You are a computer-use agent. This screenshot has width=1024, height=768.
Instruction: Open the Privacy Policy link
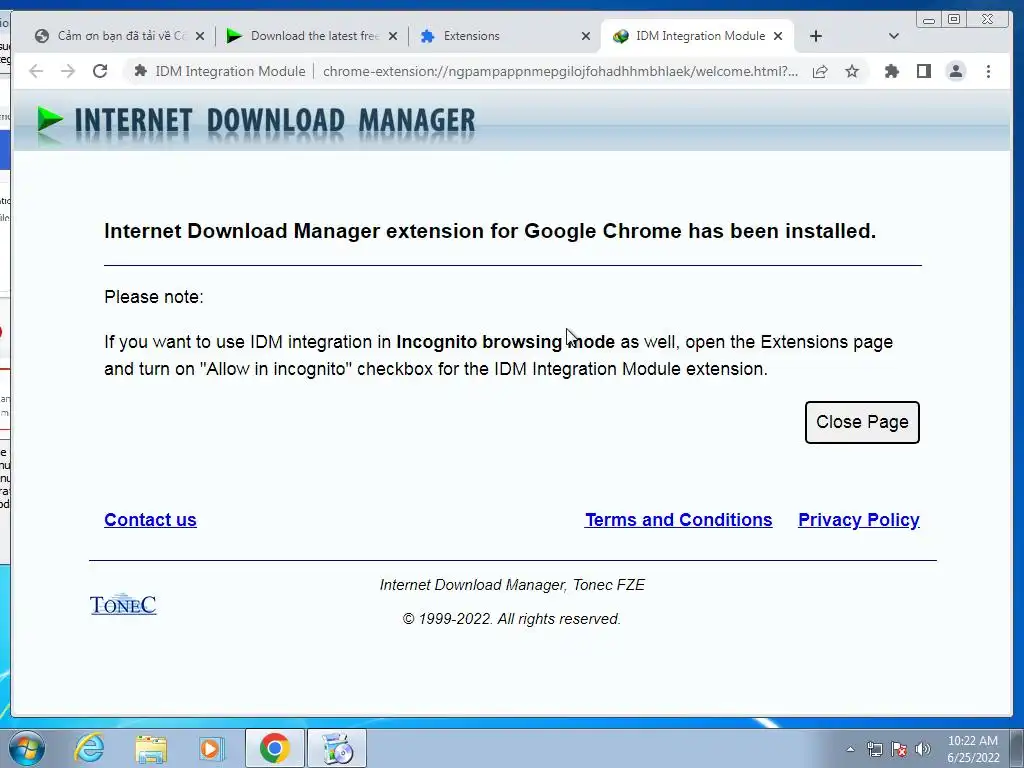tap(859, 520)
